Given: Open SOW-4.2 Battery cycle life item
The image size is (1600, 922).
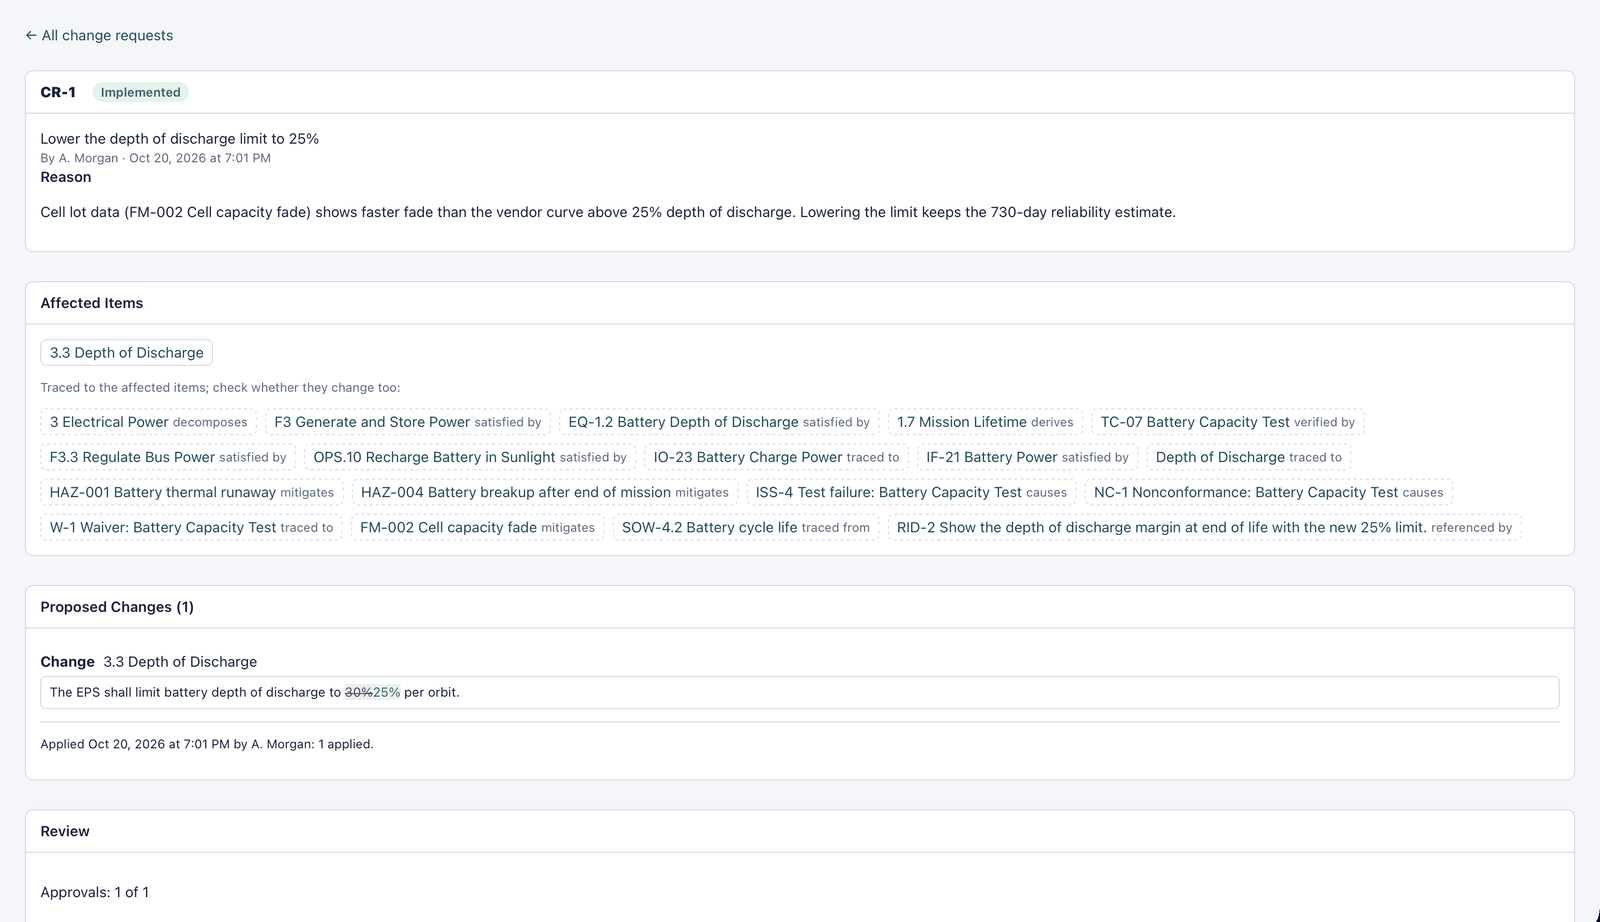Looking at the screenshot, I should point(746,527).
